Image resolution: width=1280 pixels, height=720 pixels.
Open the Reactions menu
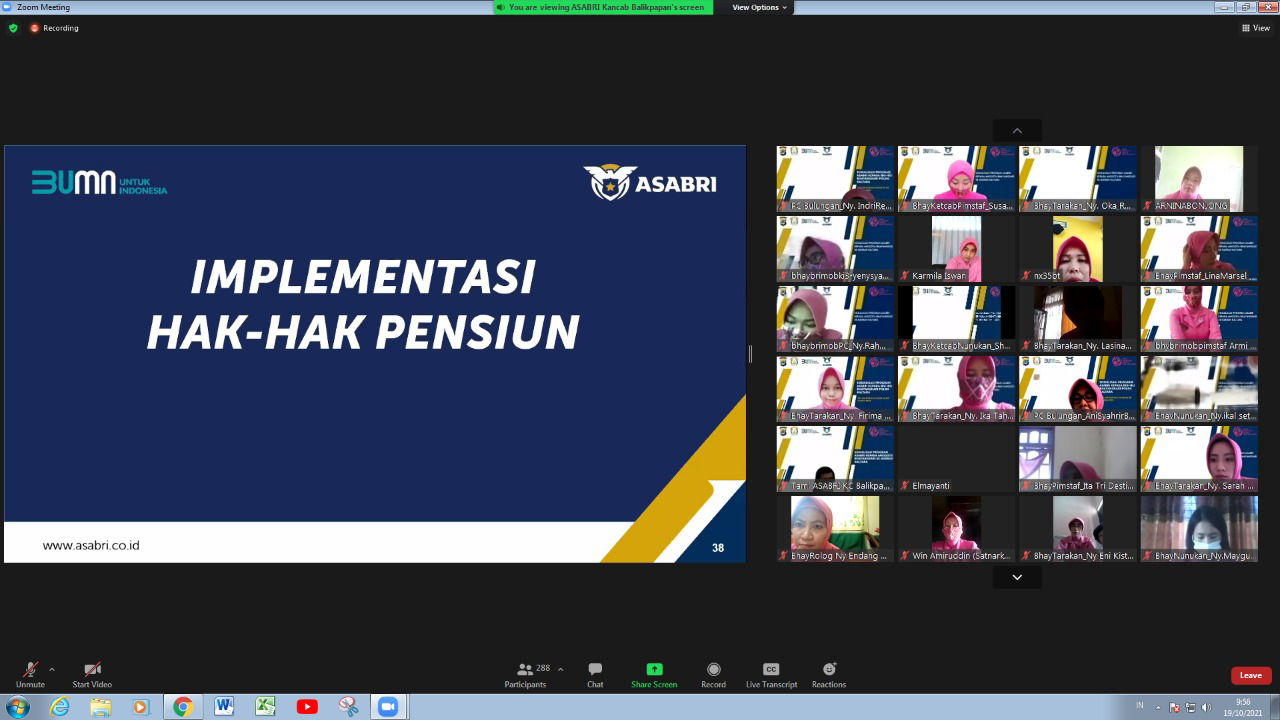coord(829,675)
